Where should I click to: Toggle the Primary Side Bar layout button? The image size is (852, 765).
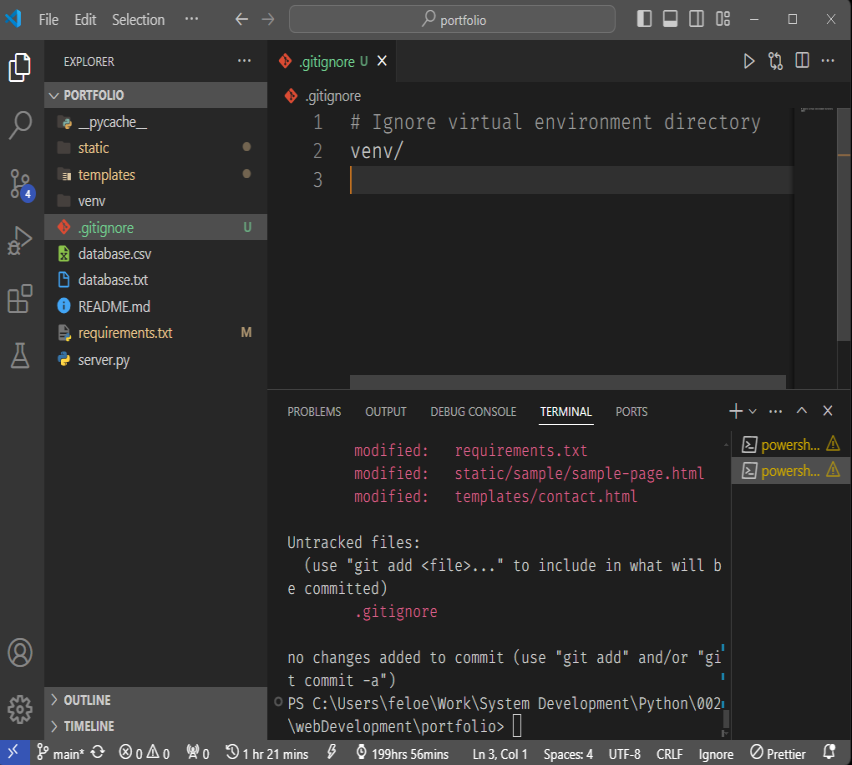tap(644, 19)
